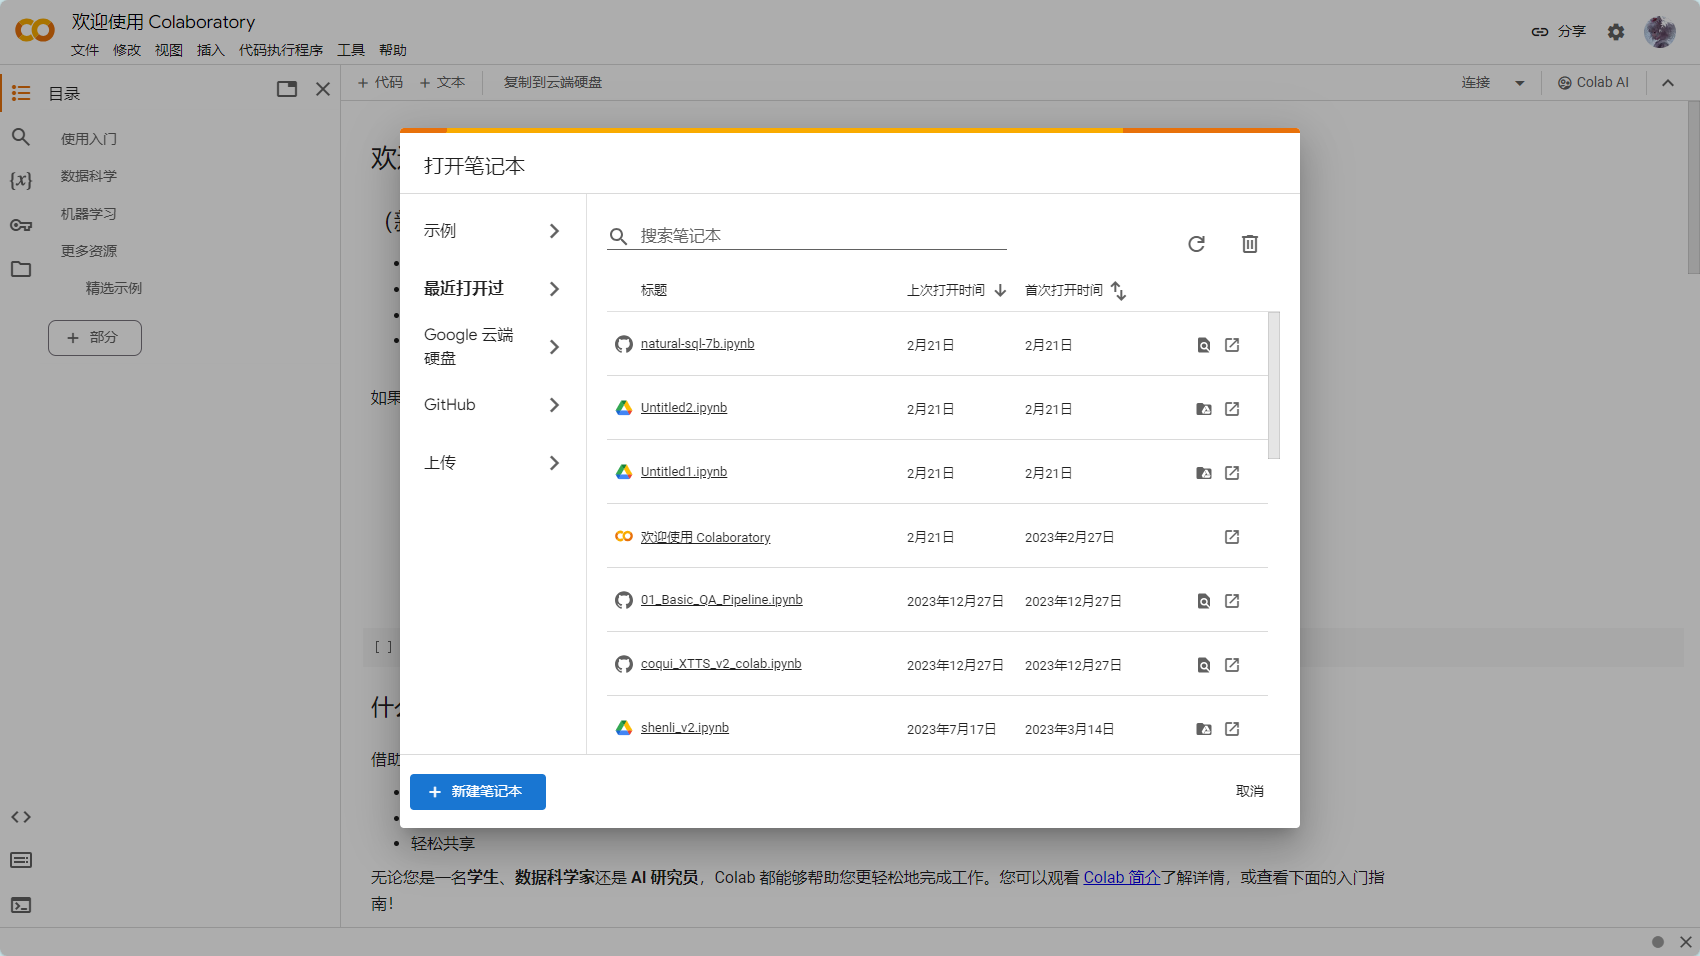
Task: Expand the GitHub section
Action: [x=492, y=405]
